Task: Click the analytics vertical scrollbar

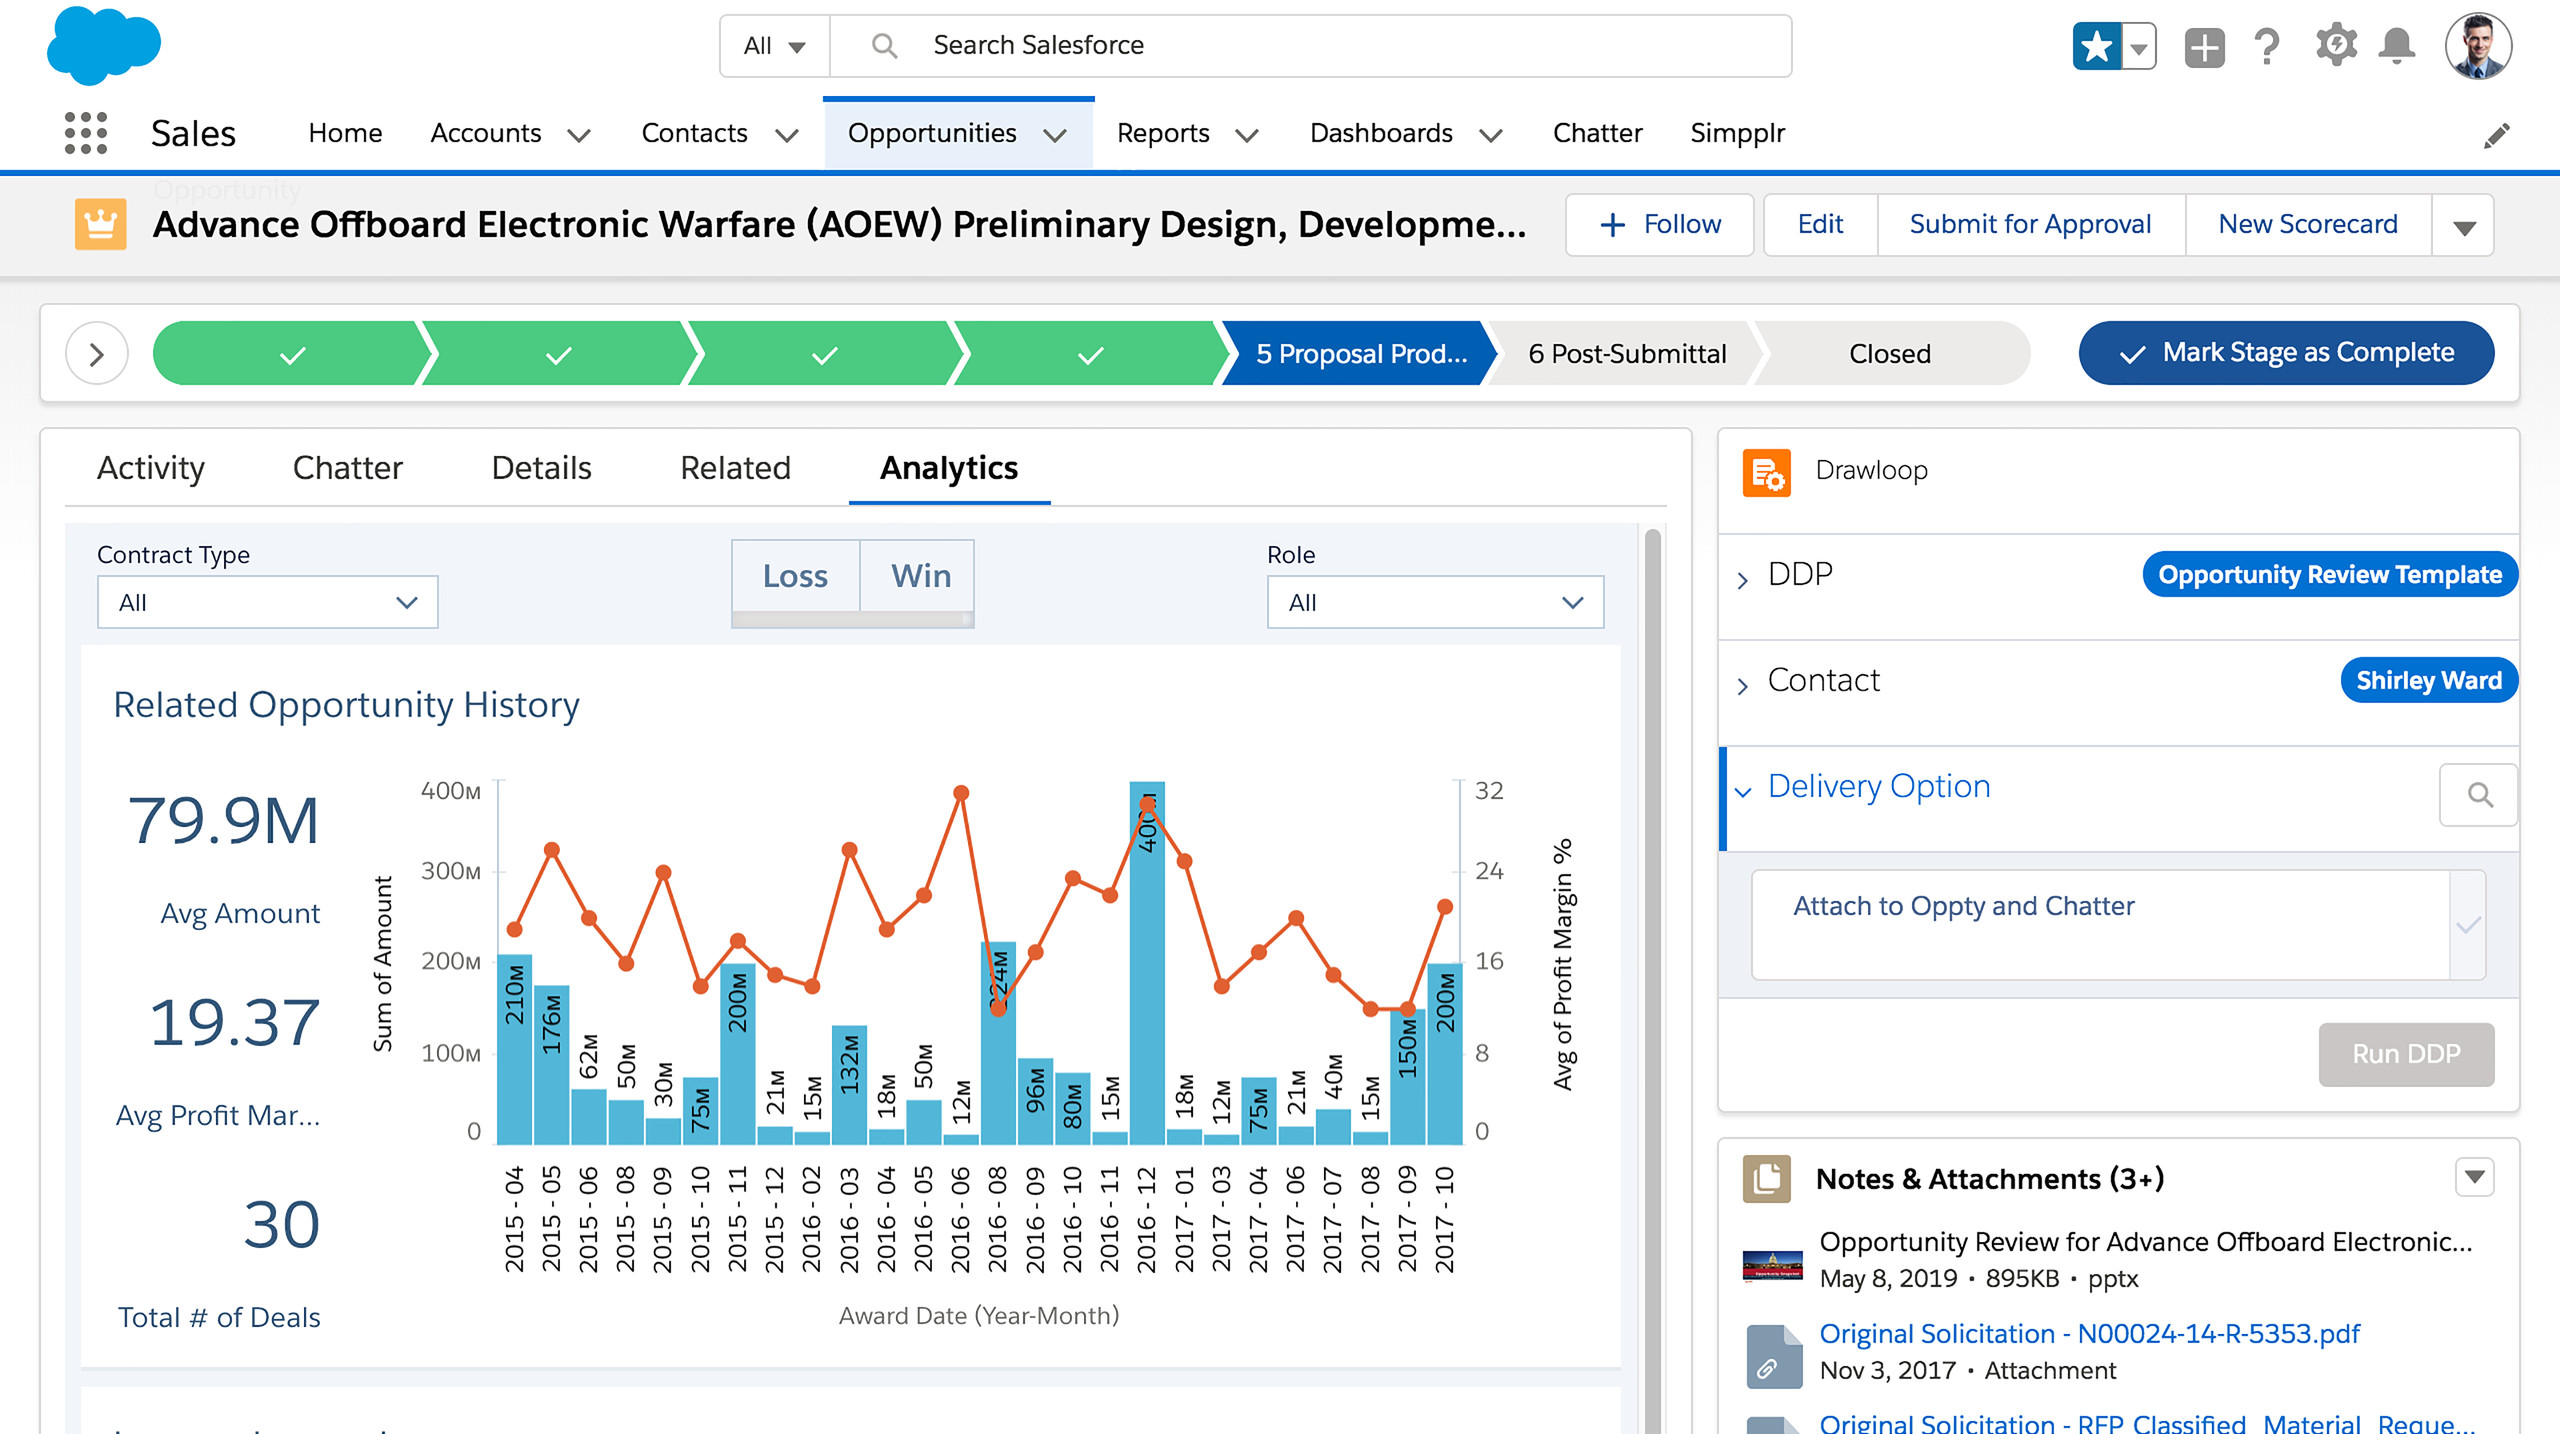Action: tap(1652, 980)
